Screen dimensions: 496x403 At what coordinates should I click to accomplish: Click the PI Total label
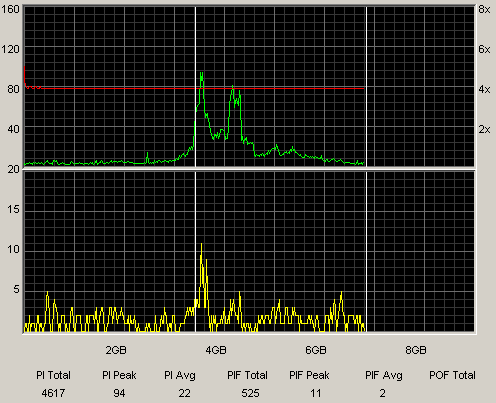click(53, 375)
